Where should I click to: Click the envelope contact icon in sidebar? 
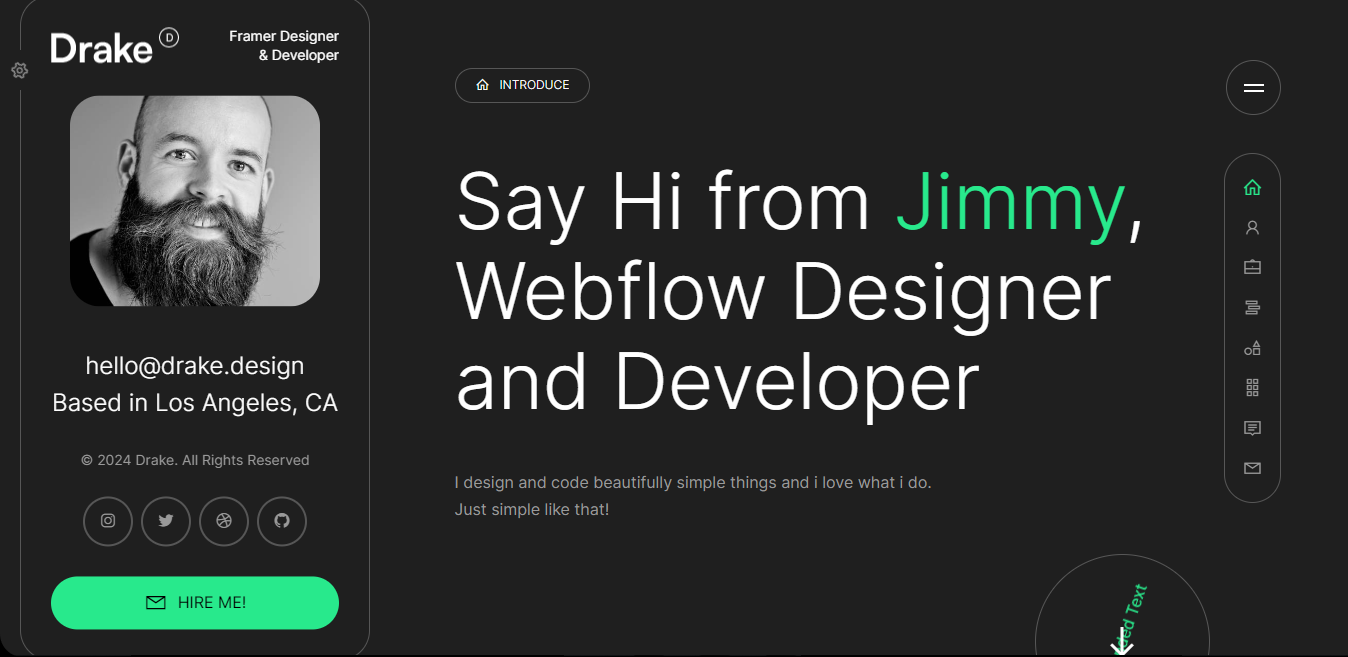[x=1252, y=467]
